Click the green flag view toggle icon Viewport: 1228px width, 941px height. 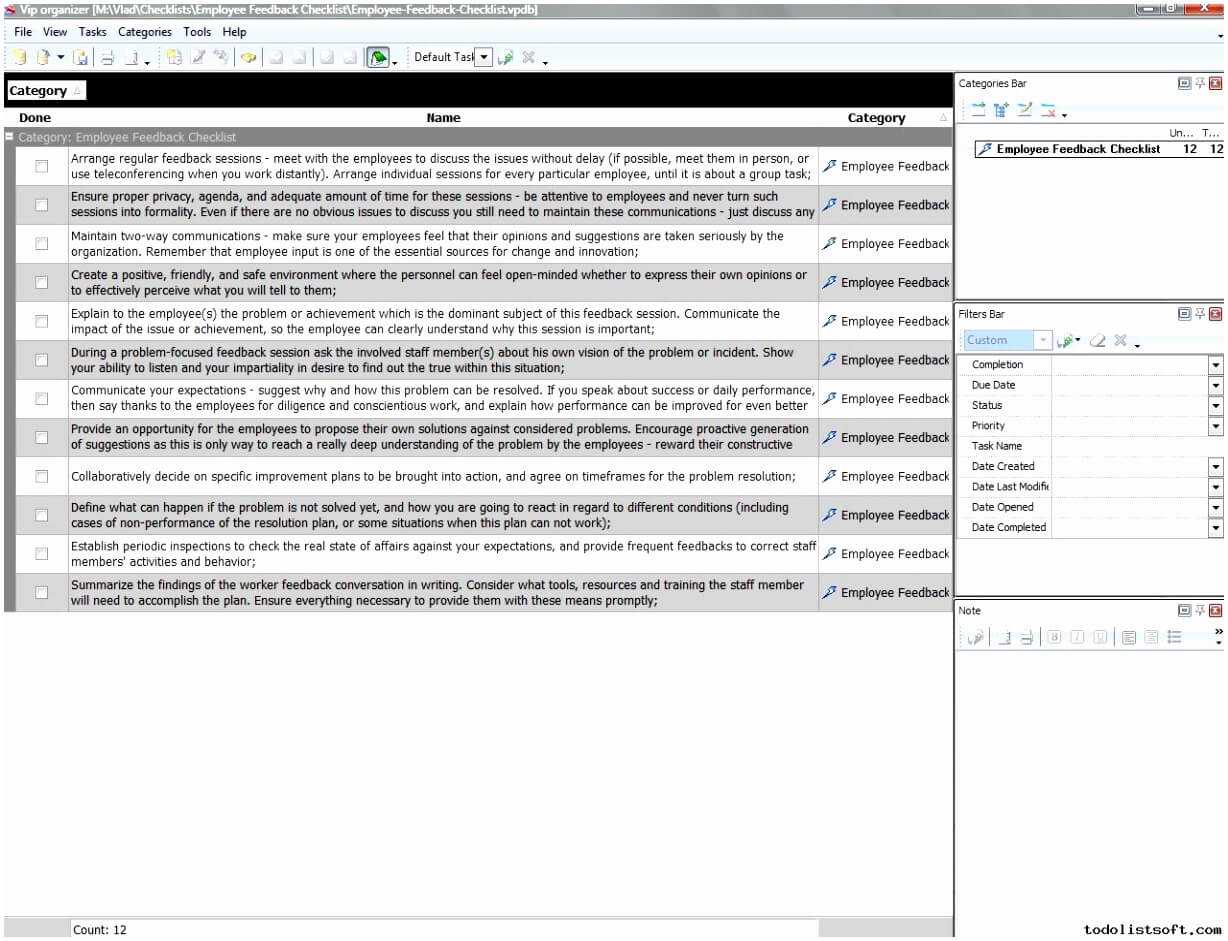pyautogui.click(x=377, y=57)
